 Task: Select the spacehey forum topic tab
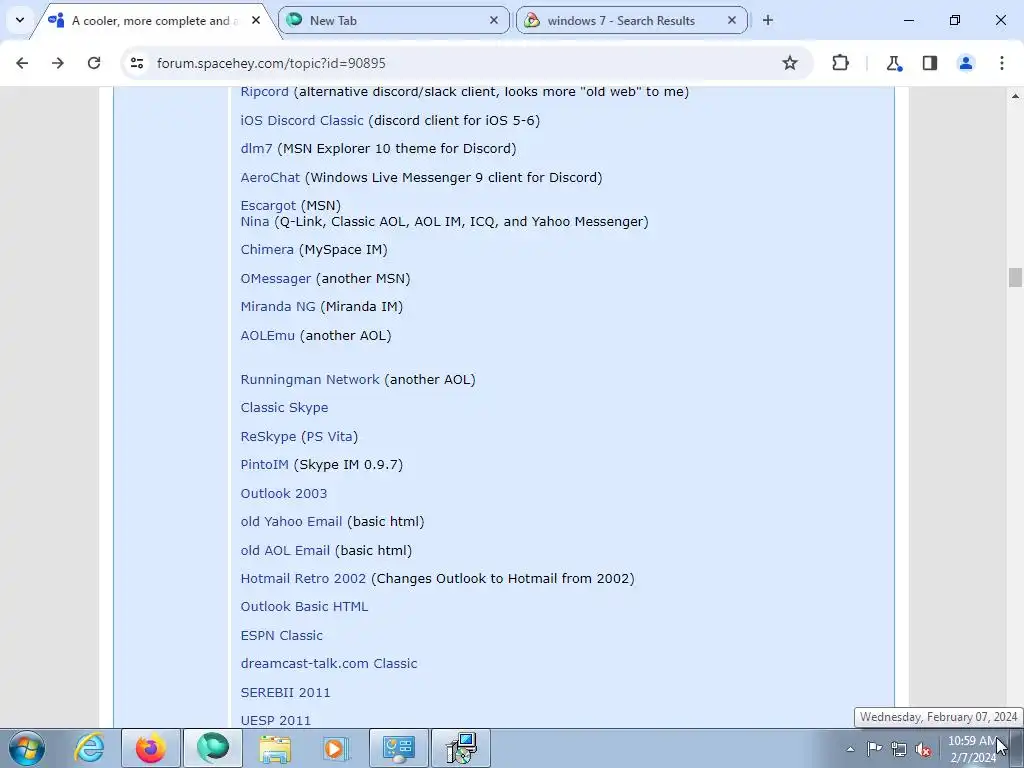[154, 20]
